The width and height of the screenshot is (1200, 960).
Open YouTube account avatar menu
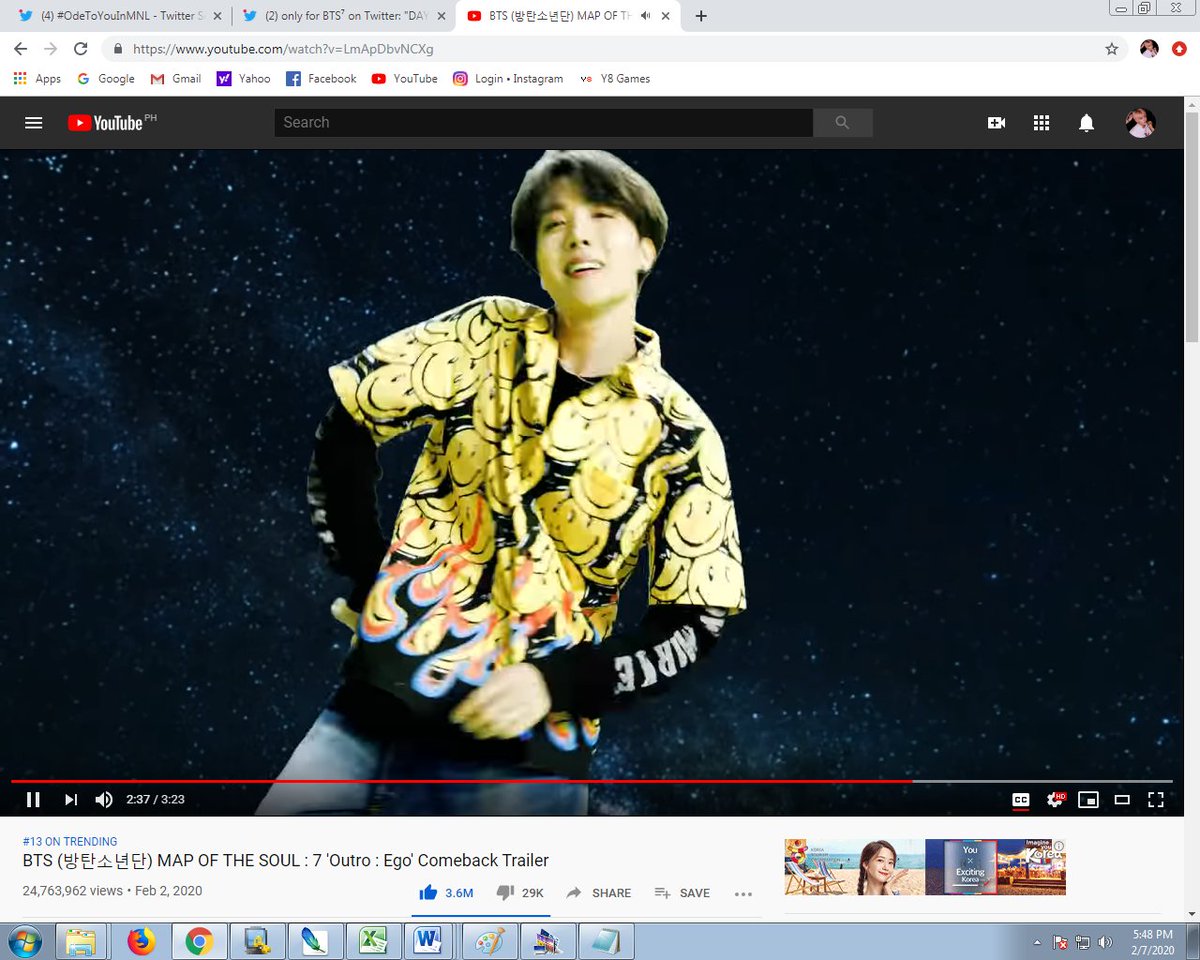[1140, 123]
